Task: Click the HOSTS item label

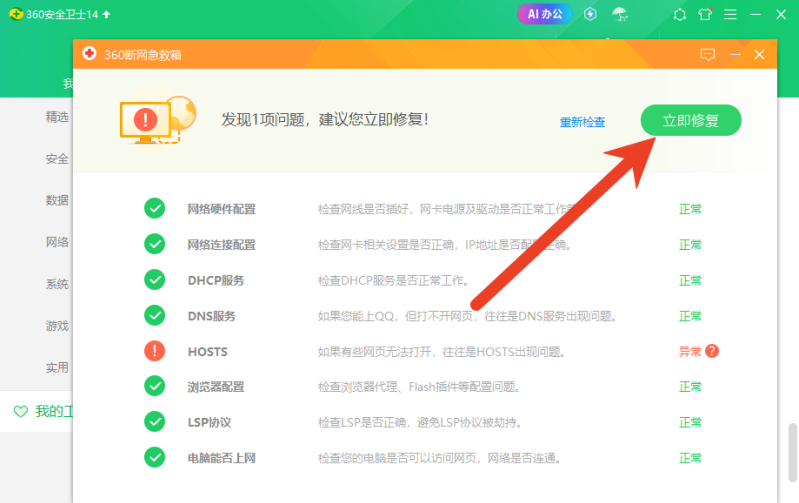Action: [x=207, y=352]
